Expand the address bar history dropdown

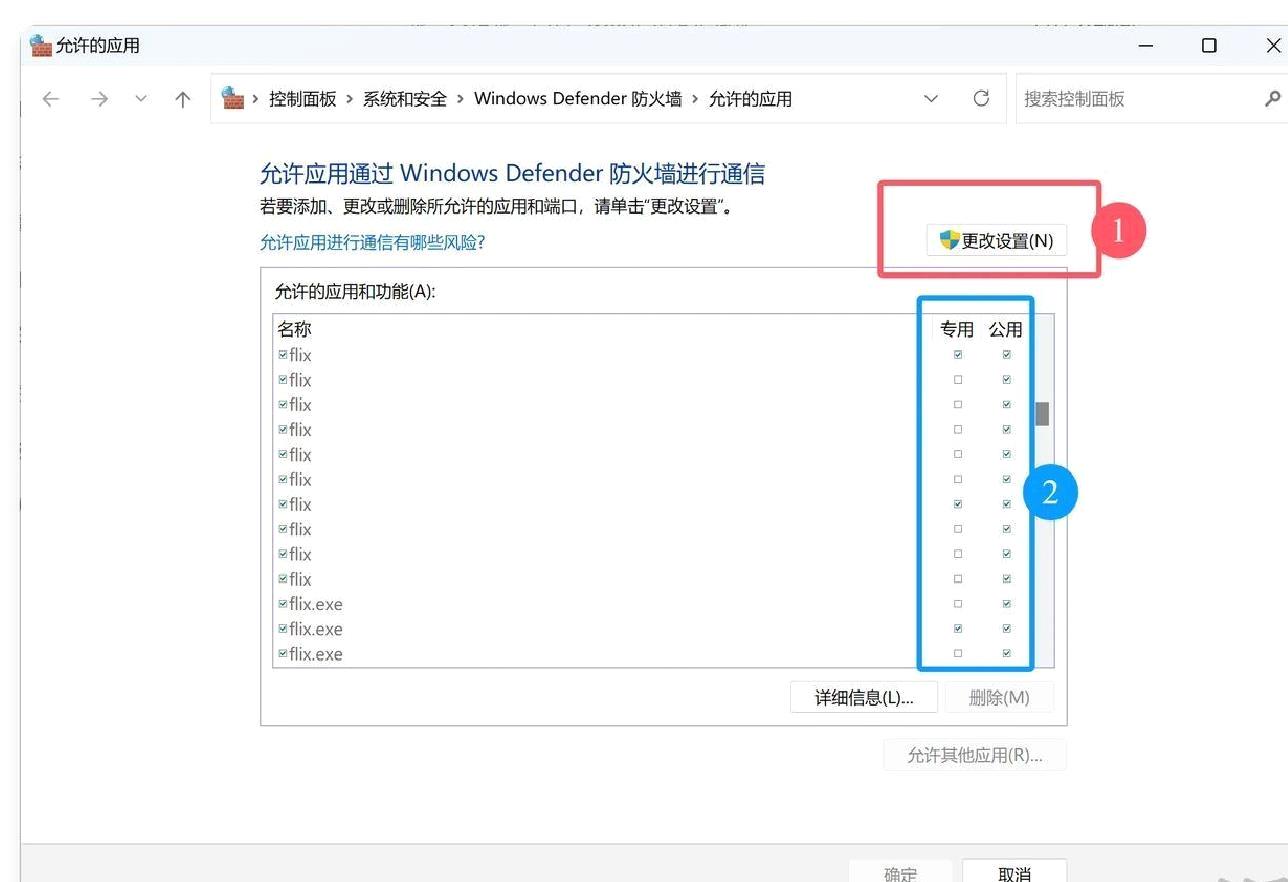click(x=931, y=98)
